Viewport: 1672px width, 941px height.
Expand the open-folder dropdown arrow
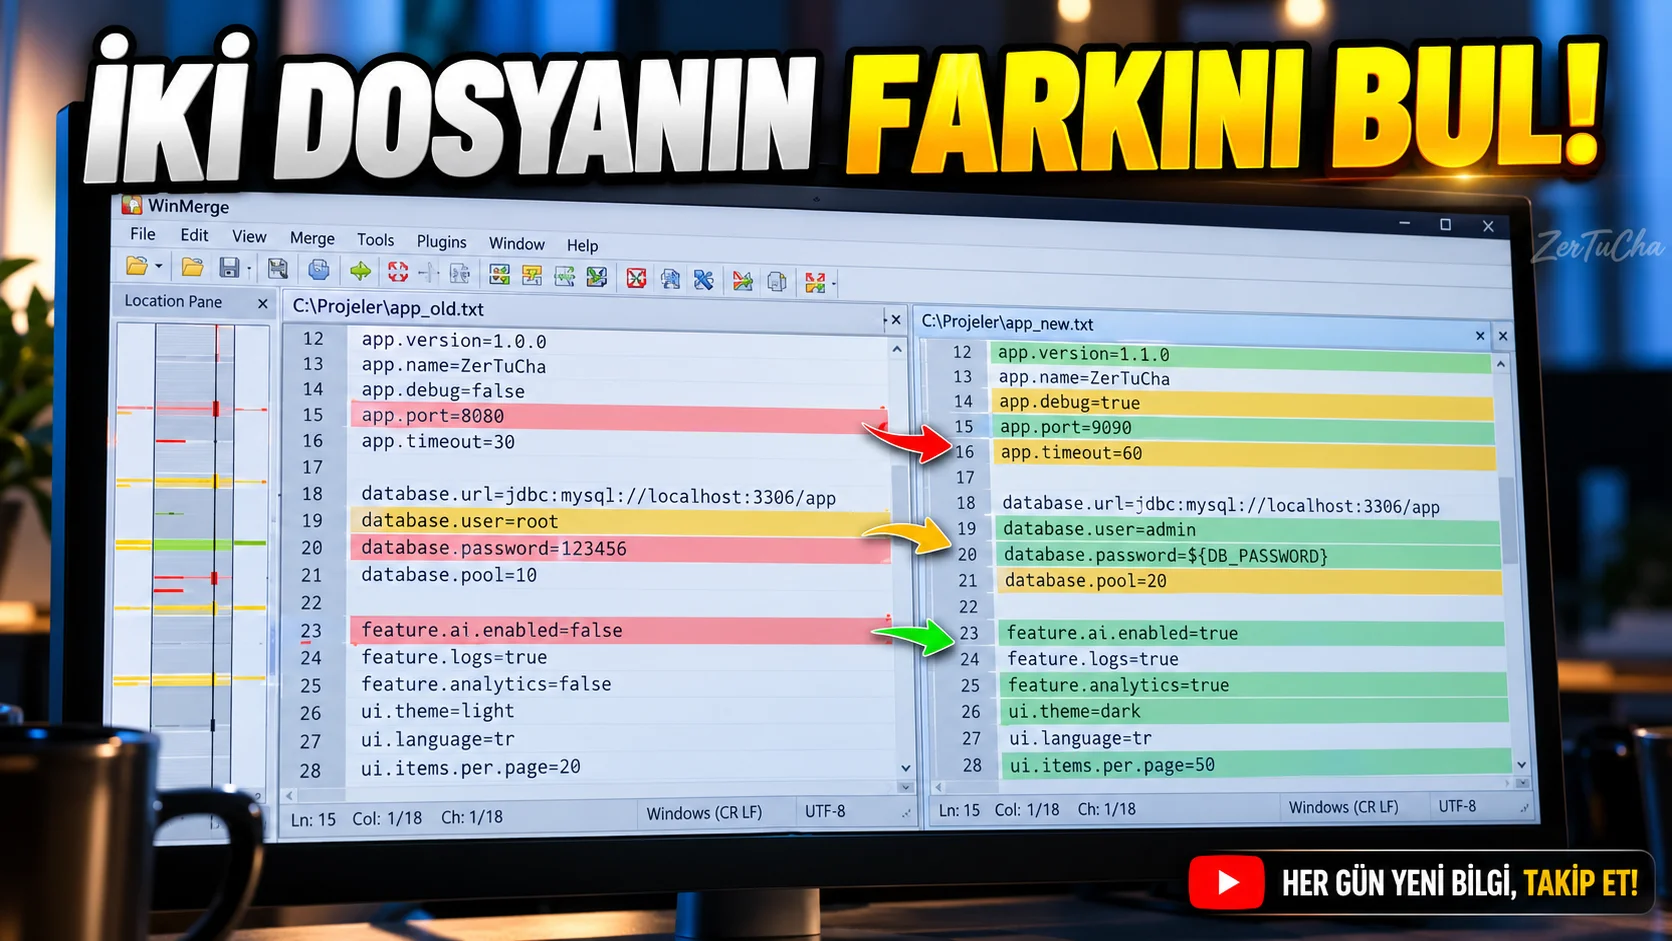[x=158, y=267]
